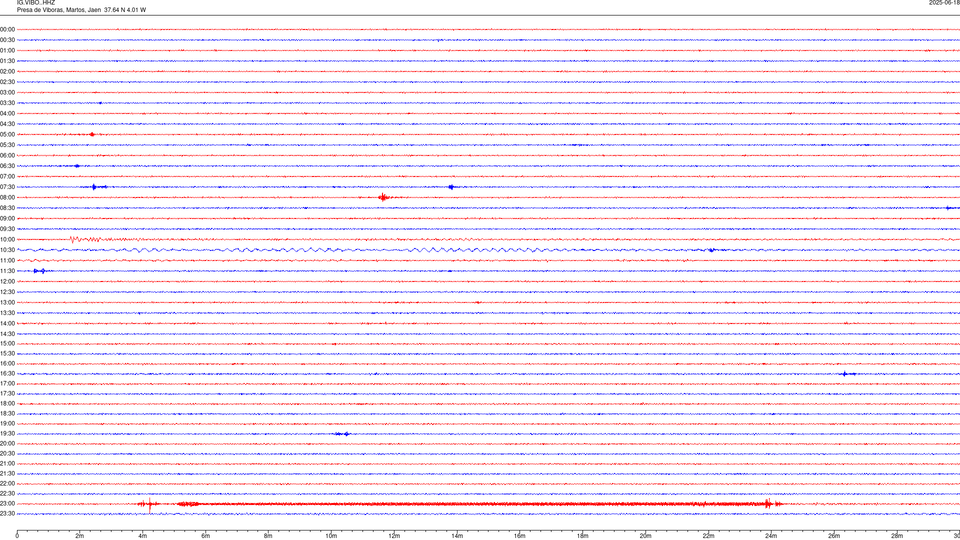Select the 05:00 trace time label
This screenshot has width=960, height=540.
[x=7, y=134]
